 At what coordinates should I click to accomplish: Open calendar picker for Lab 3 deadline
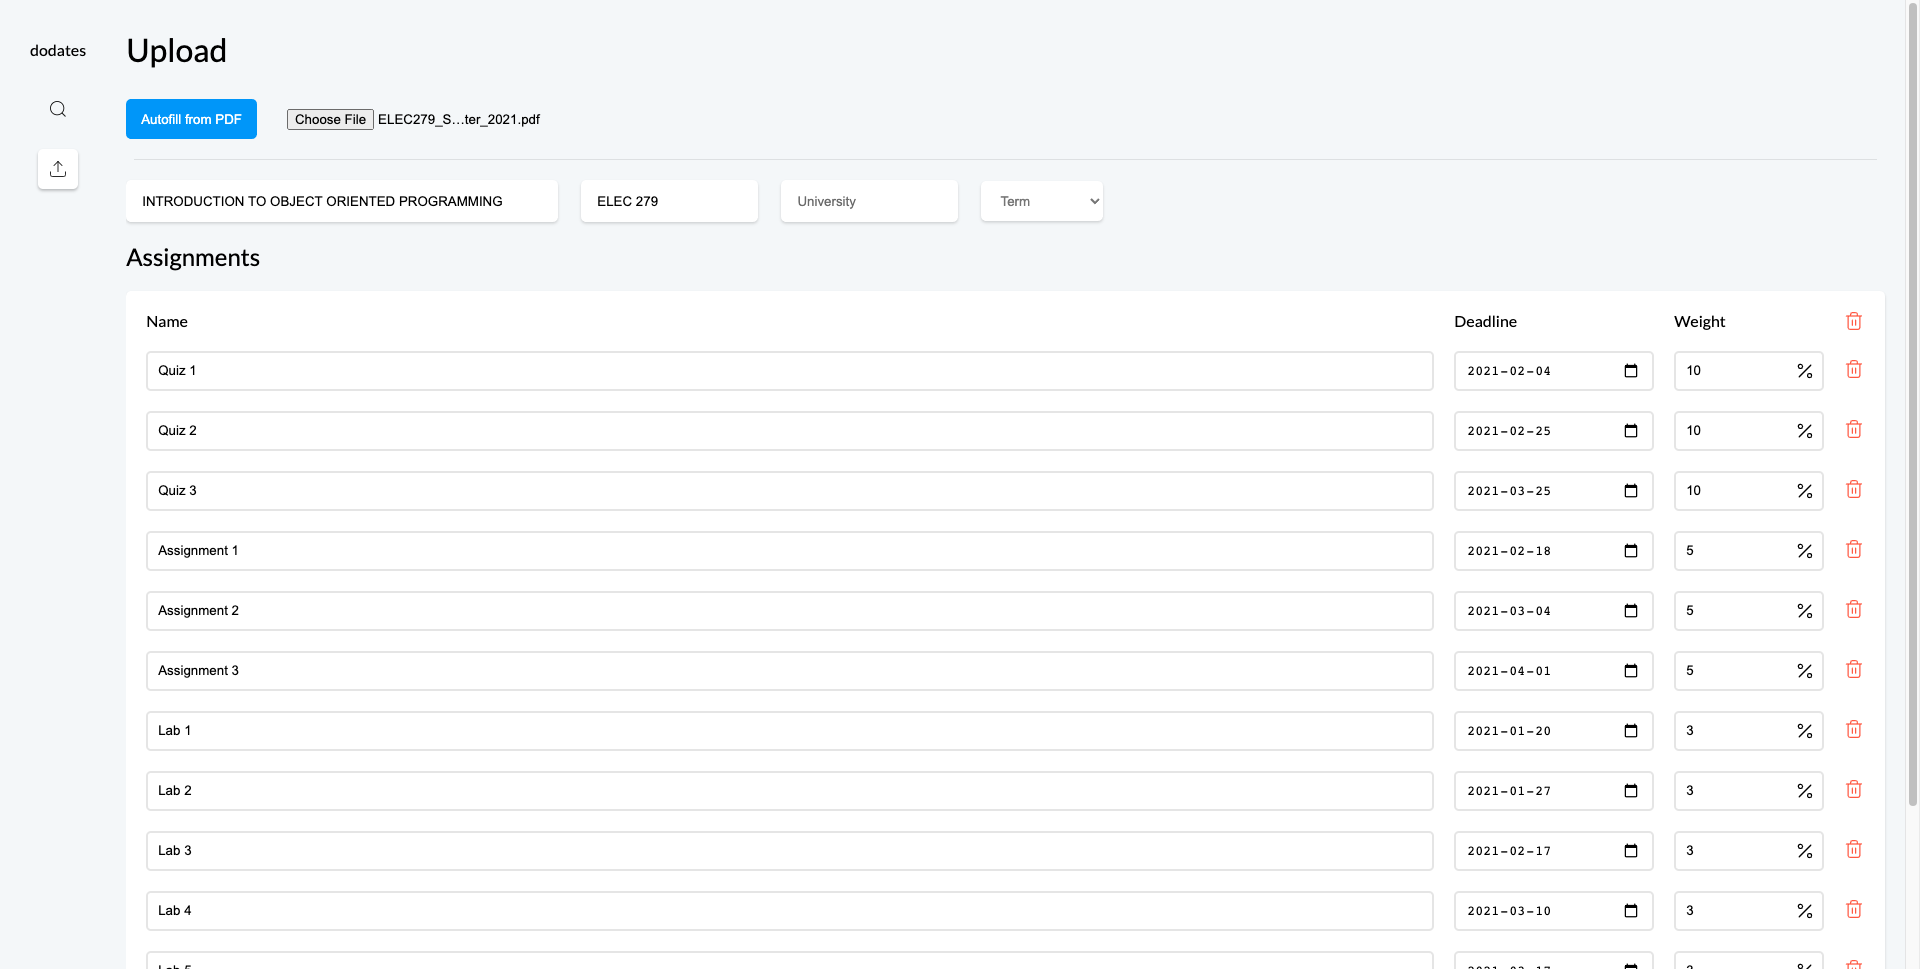point(1631,851)
